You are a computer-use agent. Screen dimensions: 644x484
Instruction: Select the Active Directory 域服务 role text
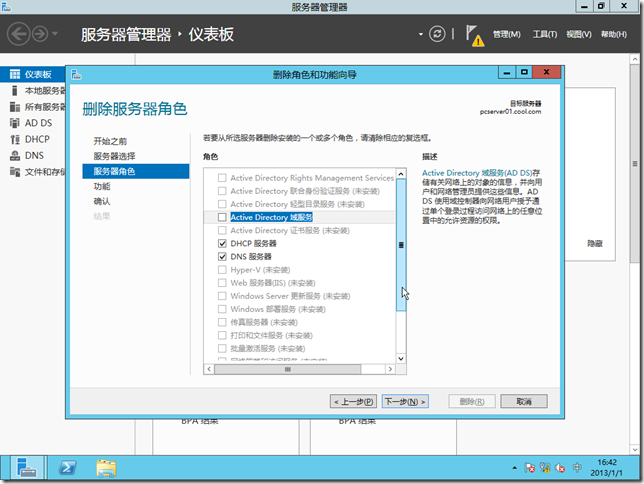271,217
